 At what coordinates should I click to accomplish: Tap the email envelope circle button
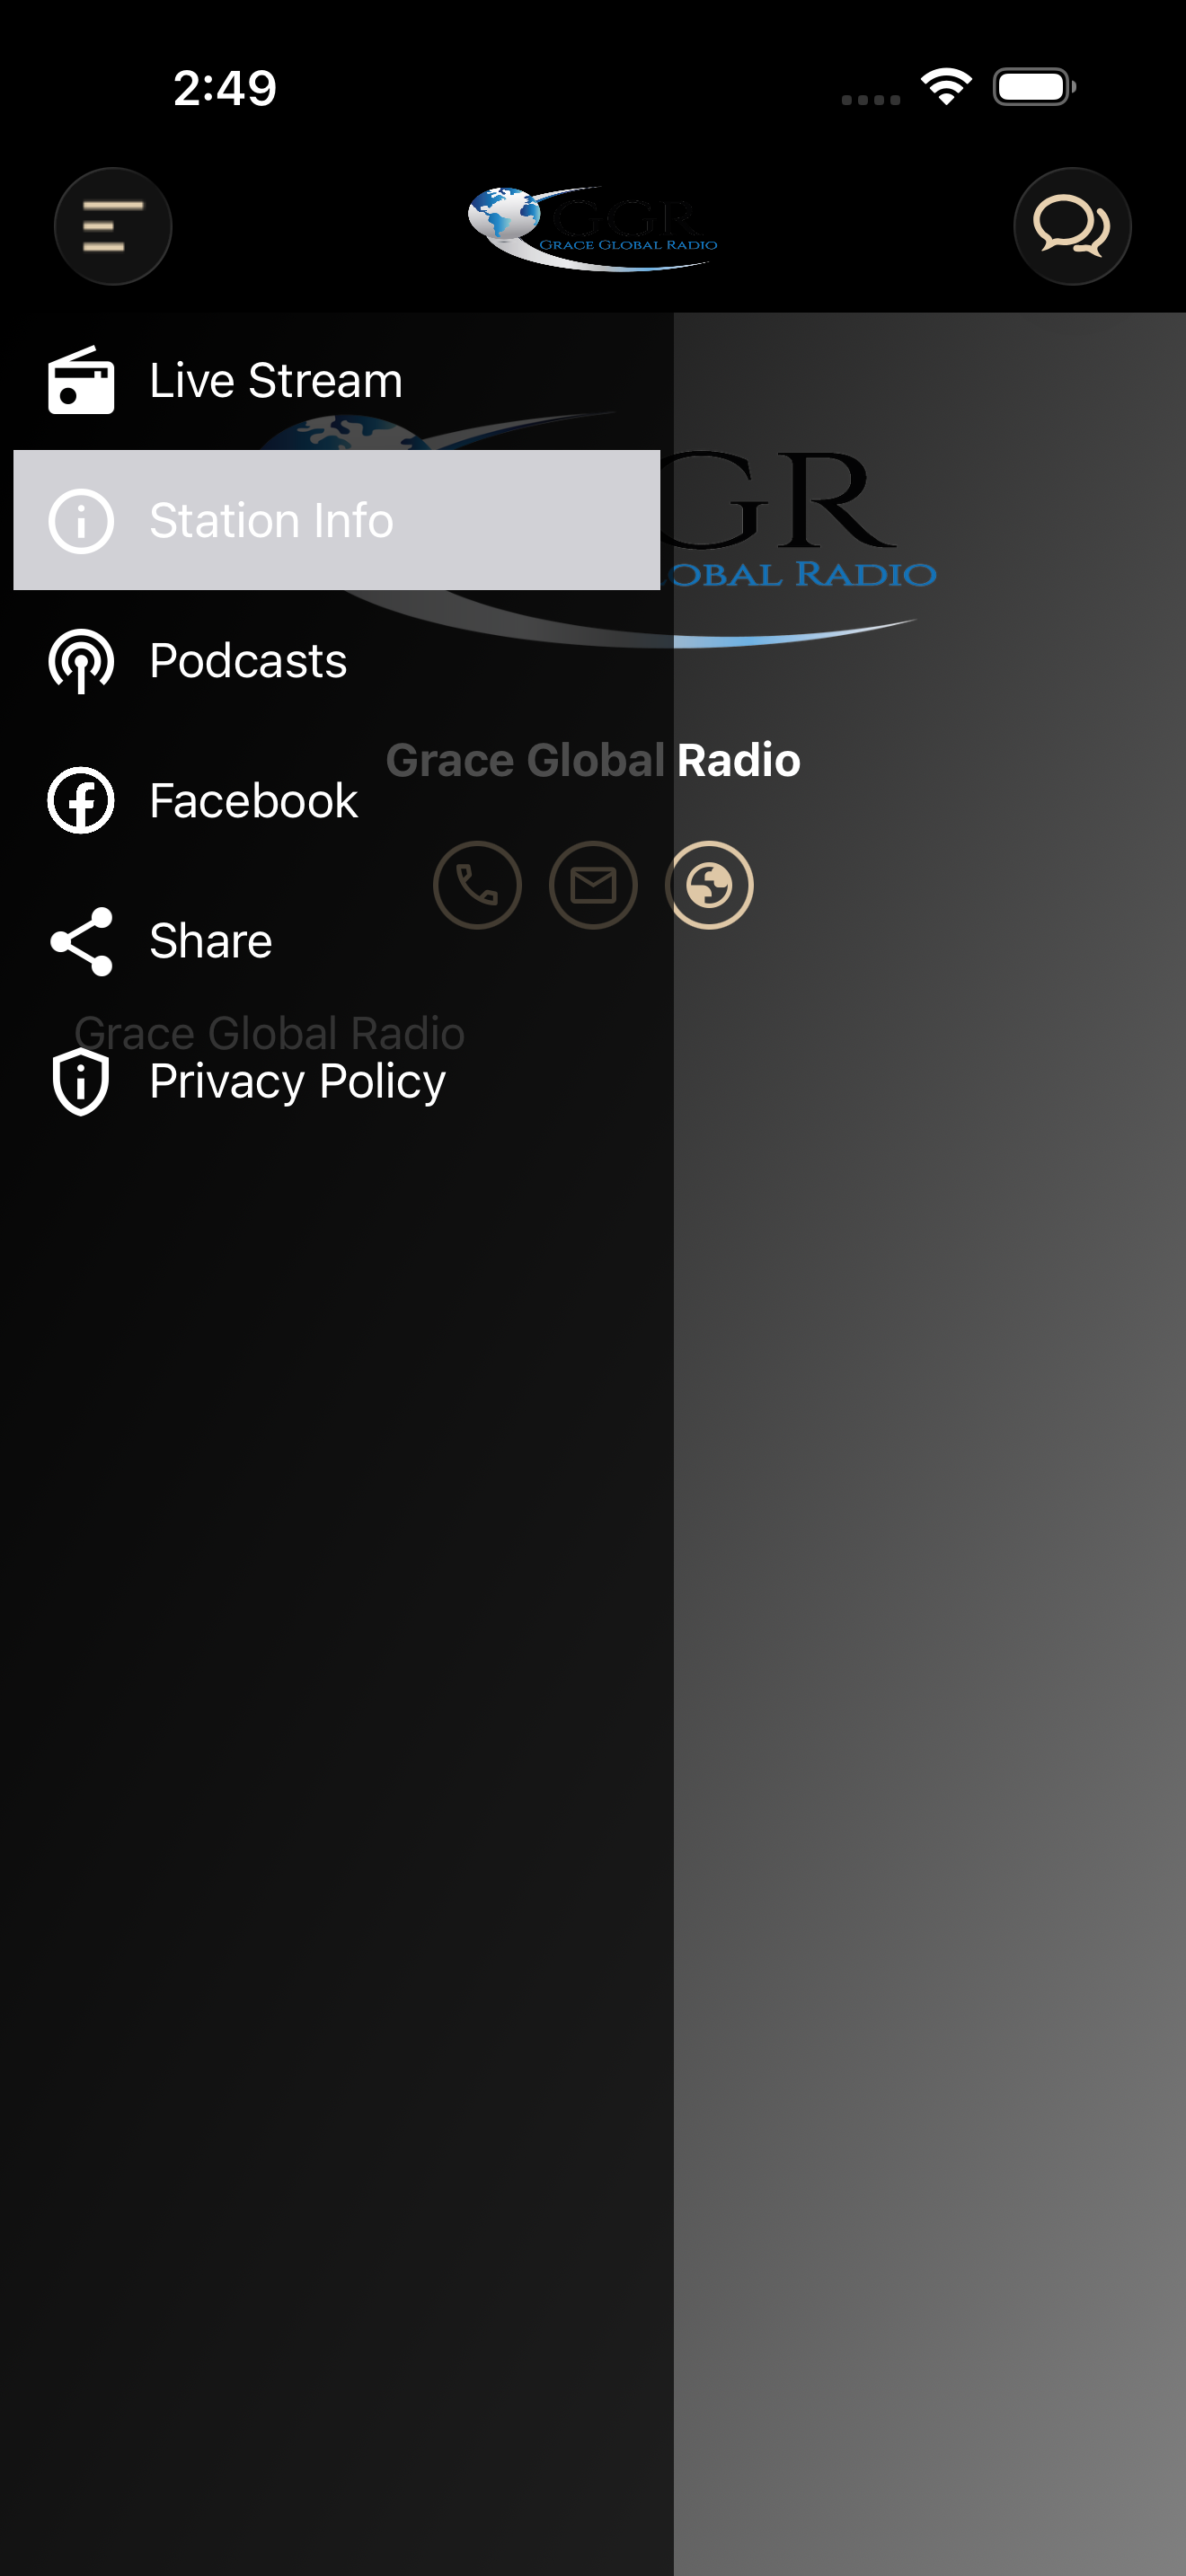tap(593, 885)
